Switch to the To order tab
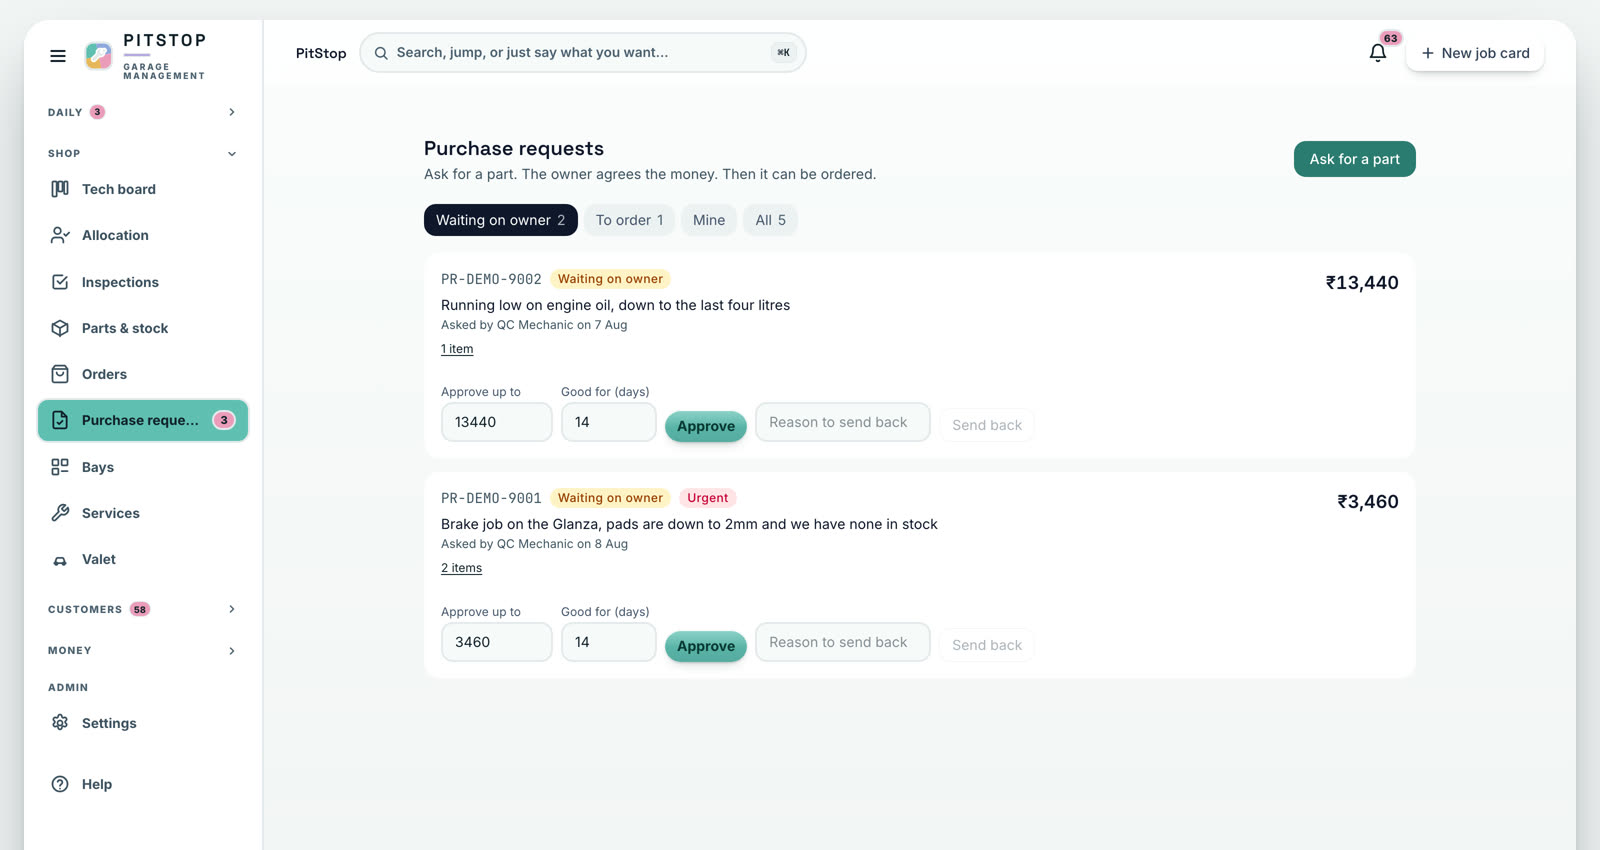 (630, 220)
